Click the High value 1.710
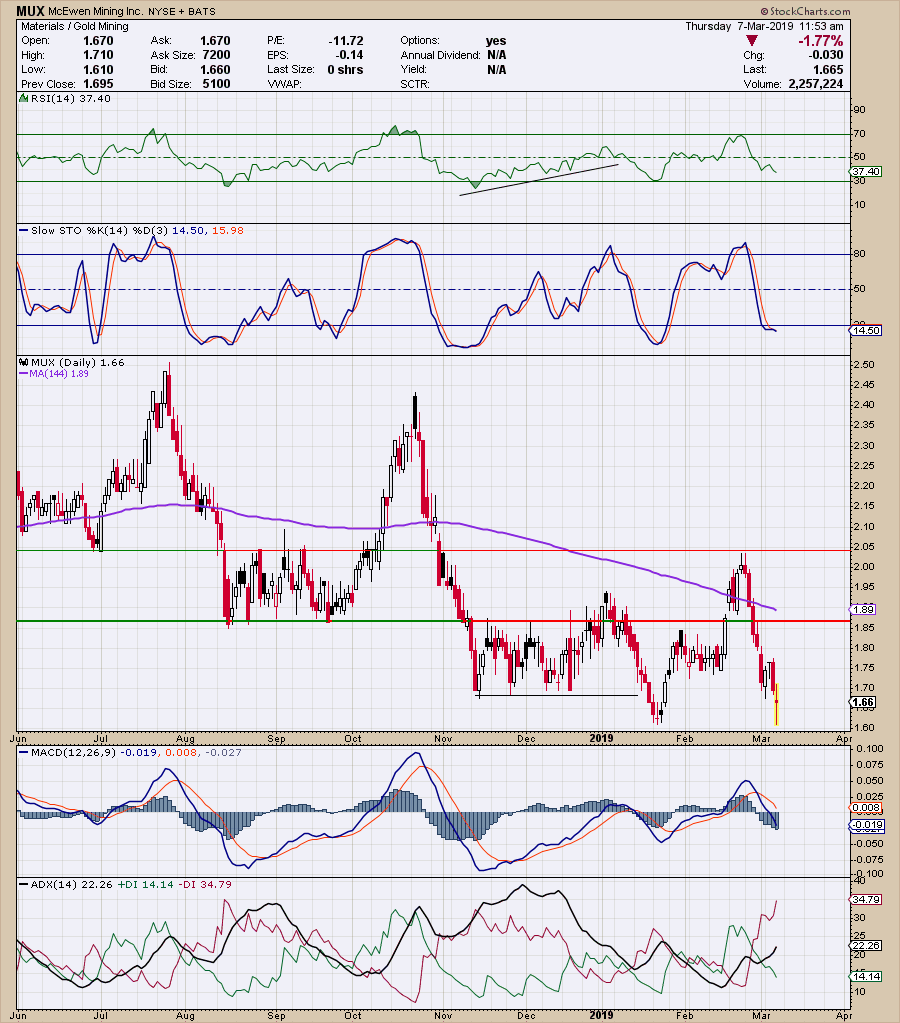The width and height of the screenshot is (900, 1023). coord(98,55)
